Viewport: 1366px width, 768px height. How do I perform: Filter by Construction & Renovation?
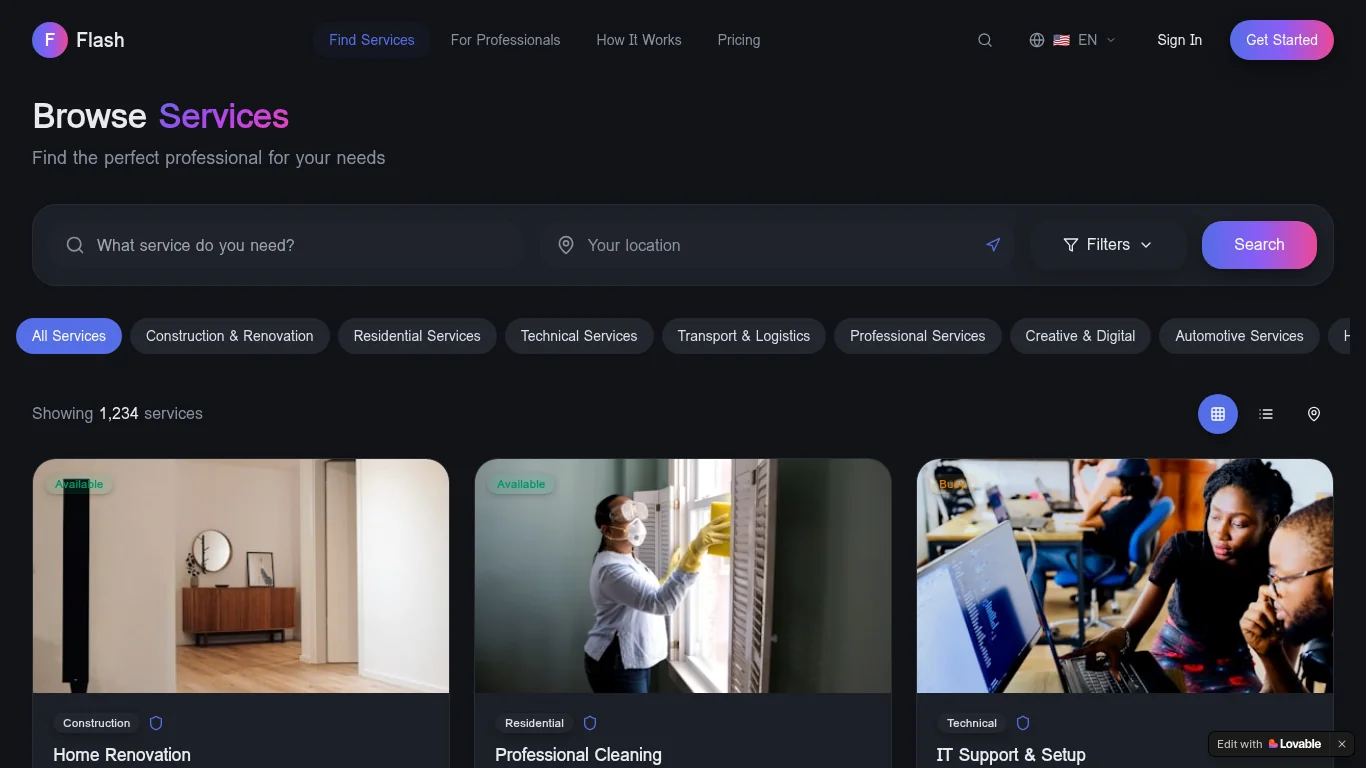tap(230, 336)
